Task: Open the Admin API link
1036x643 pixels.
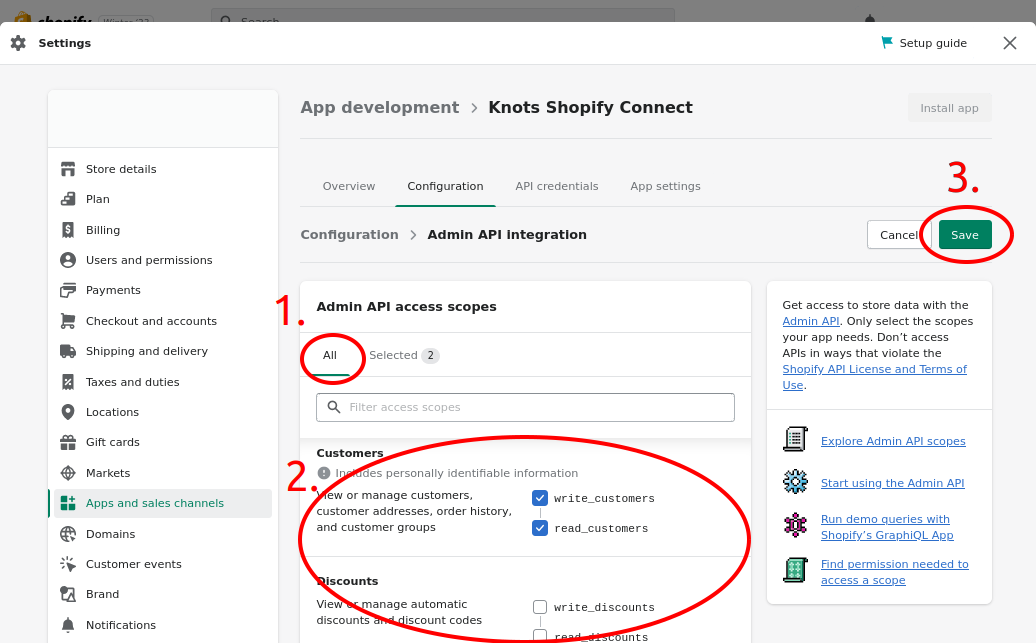Action: (x=811, y=321)
